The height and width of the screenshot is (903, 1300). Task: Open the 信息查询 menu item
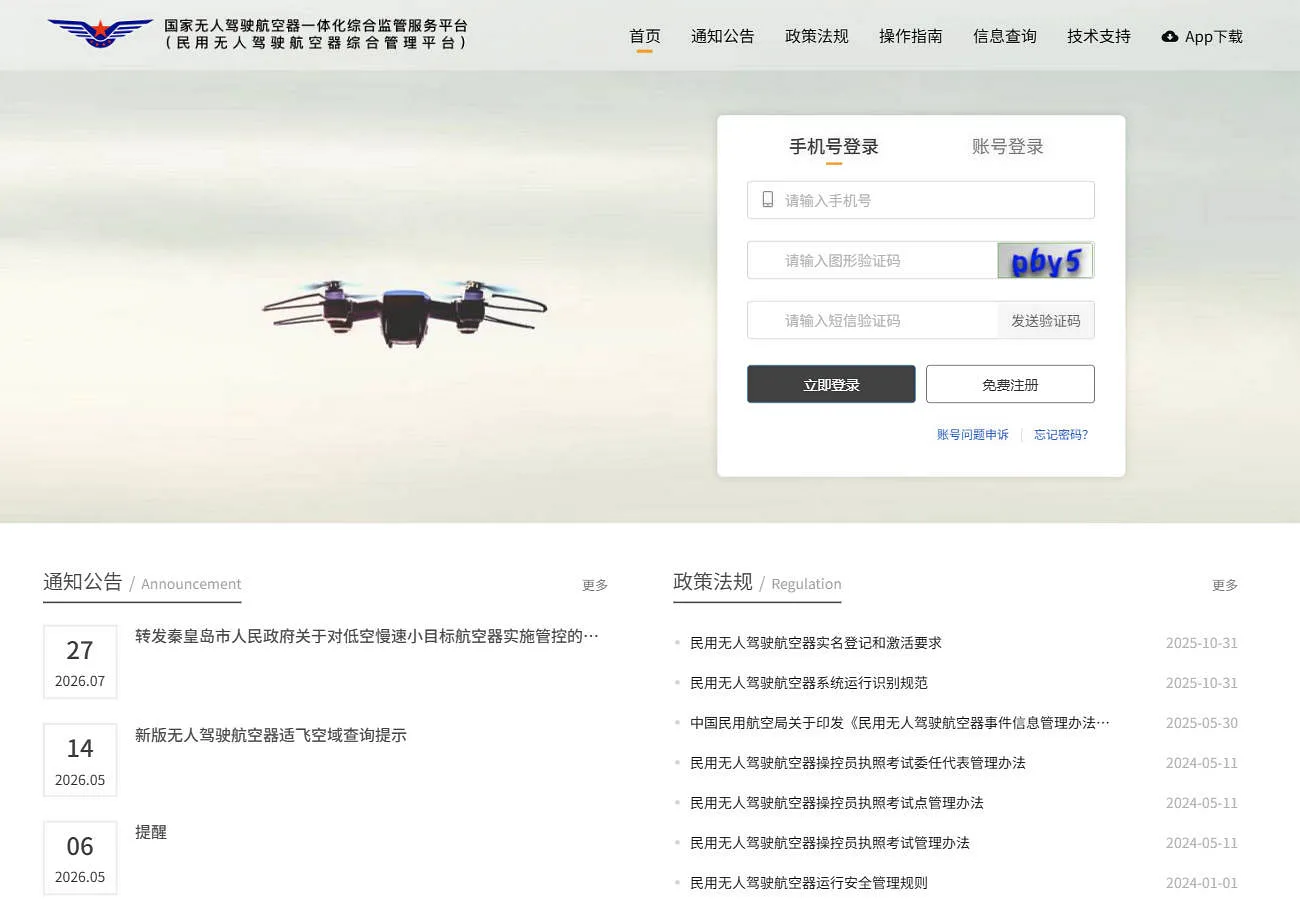coord(1005,36)
